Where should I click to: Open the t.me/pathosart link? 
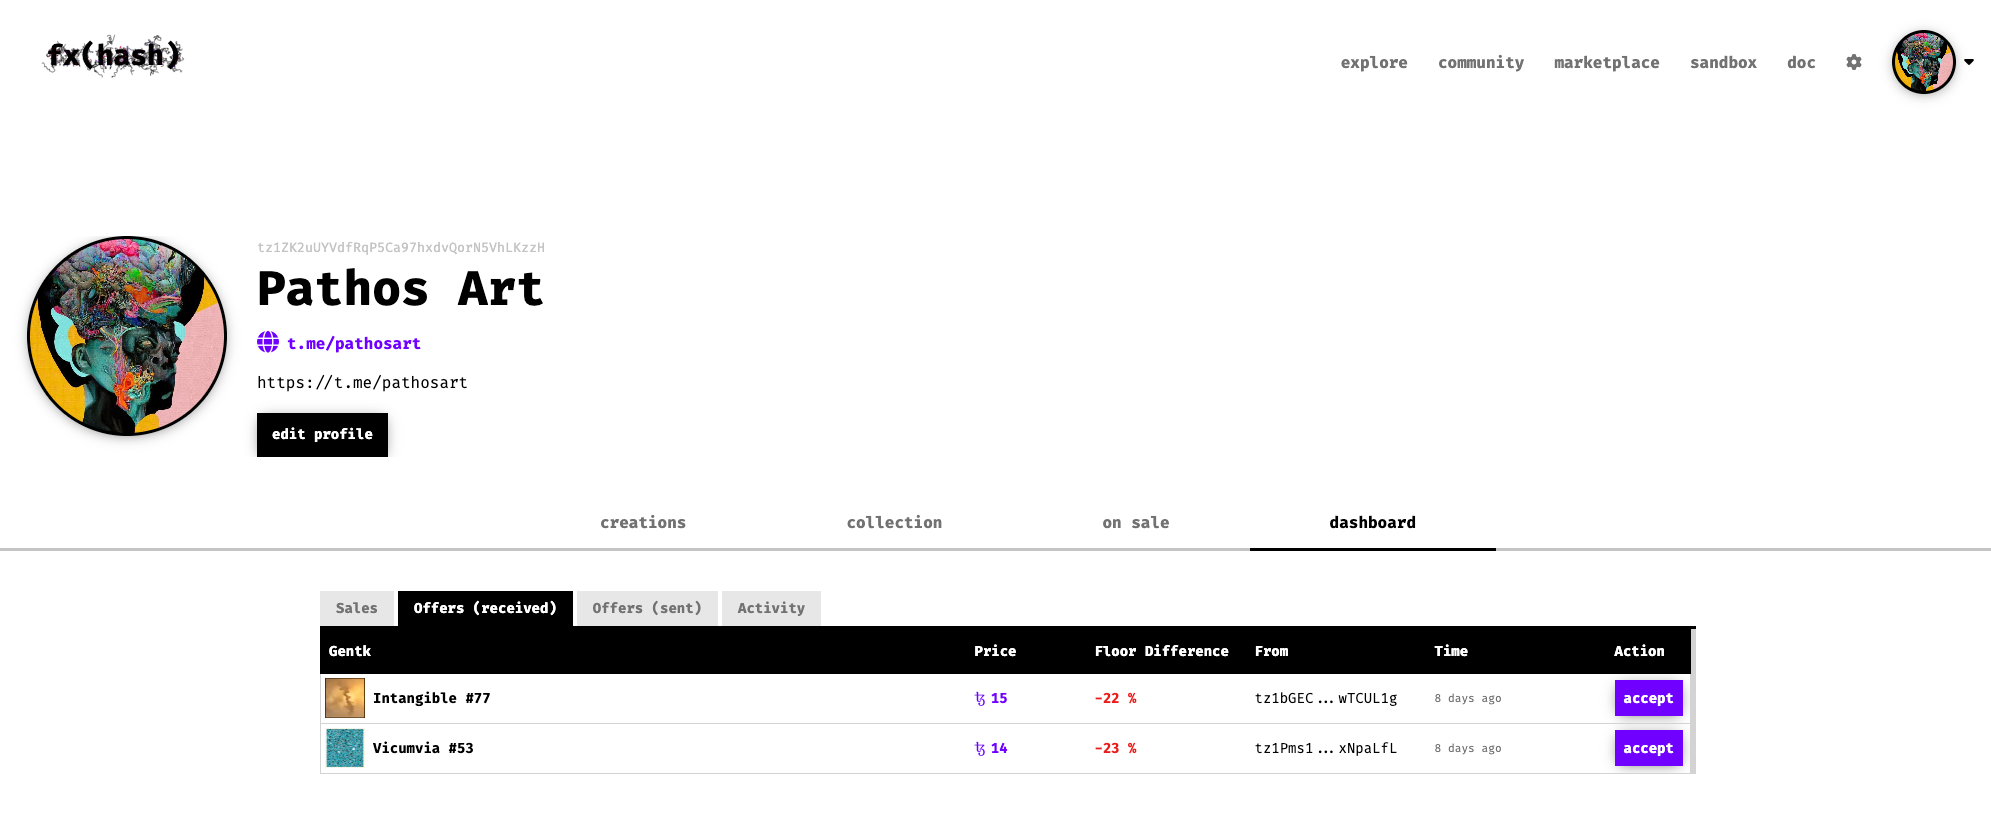(x=354, y=343)
